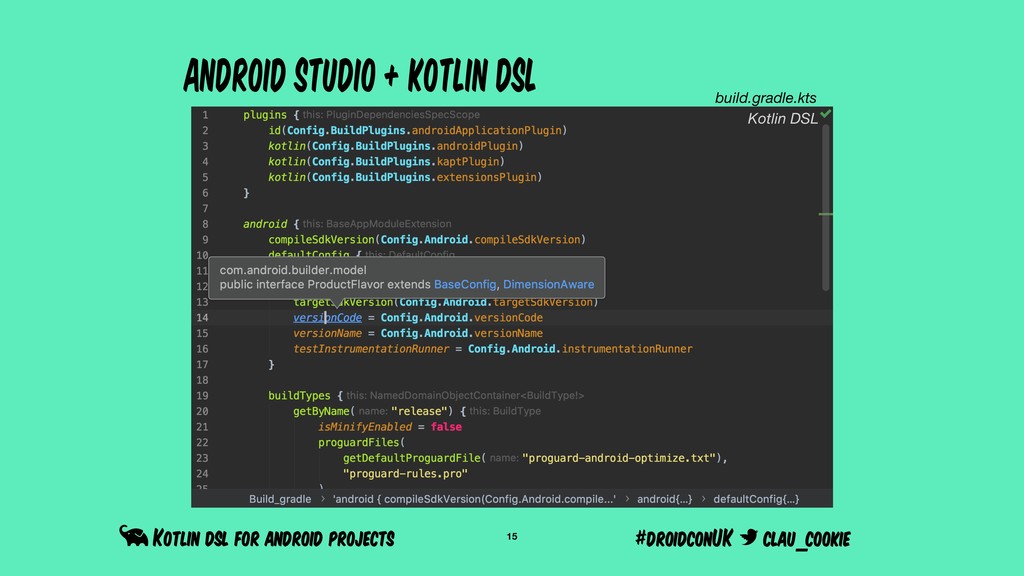Viewport: 1024px width, 576px height.
Task: Select the 'android { compileSdkVersion...' breadcrumb
Action: [474, 499]
